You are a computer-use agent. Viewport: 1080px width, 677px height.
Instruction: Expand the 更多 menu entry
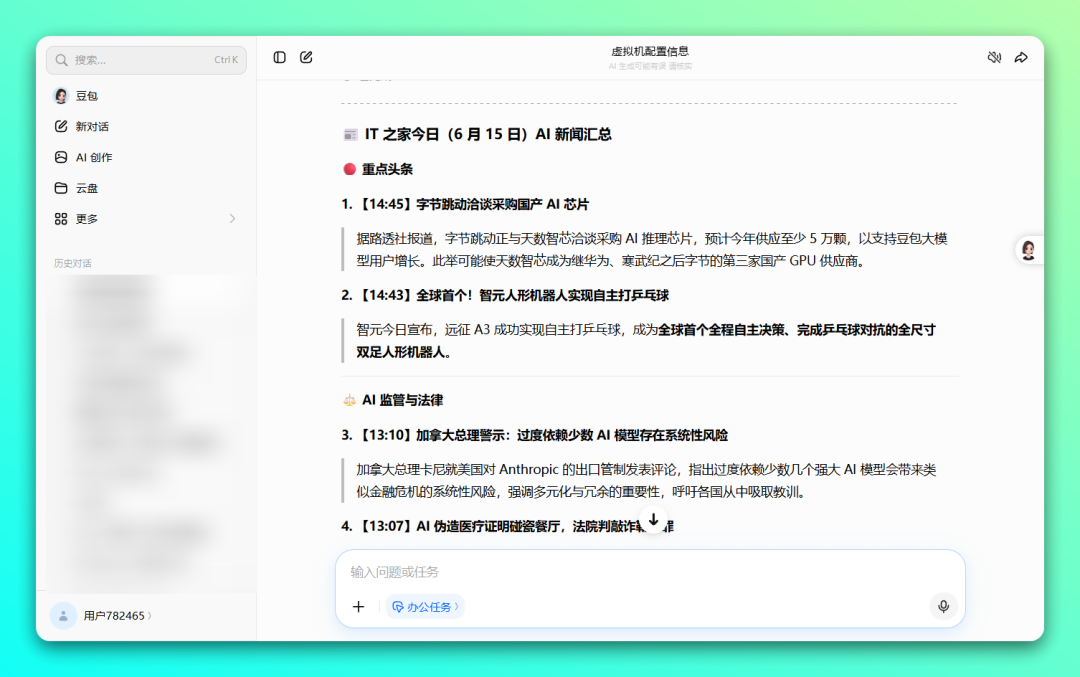point(146,219)
